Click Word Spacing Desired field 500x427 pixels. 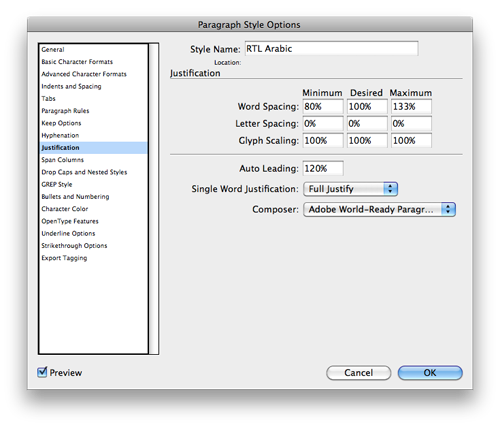367,107
